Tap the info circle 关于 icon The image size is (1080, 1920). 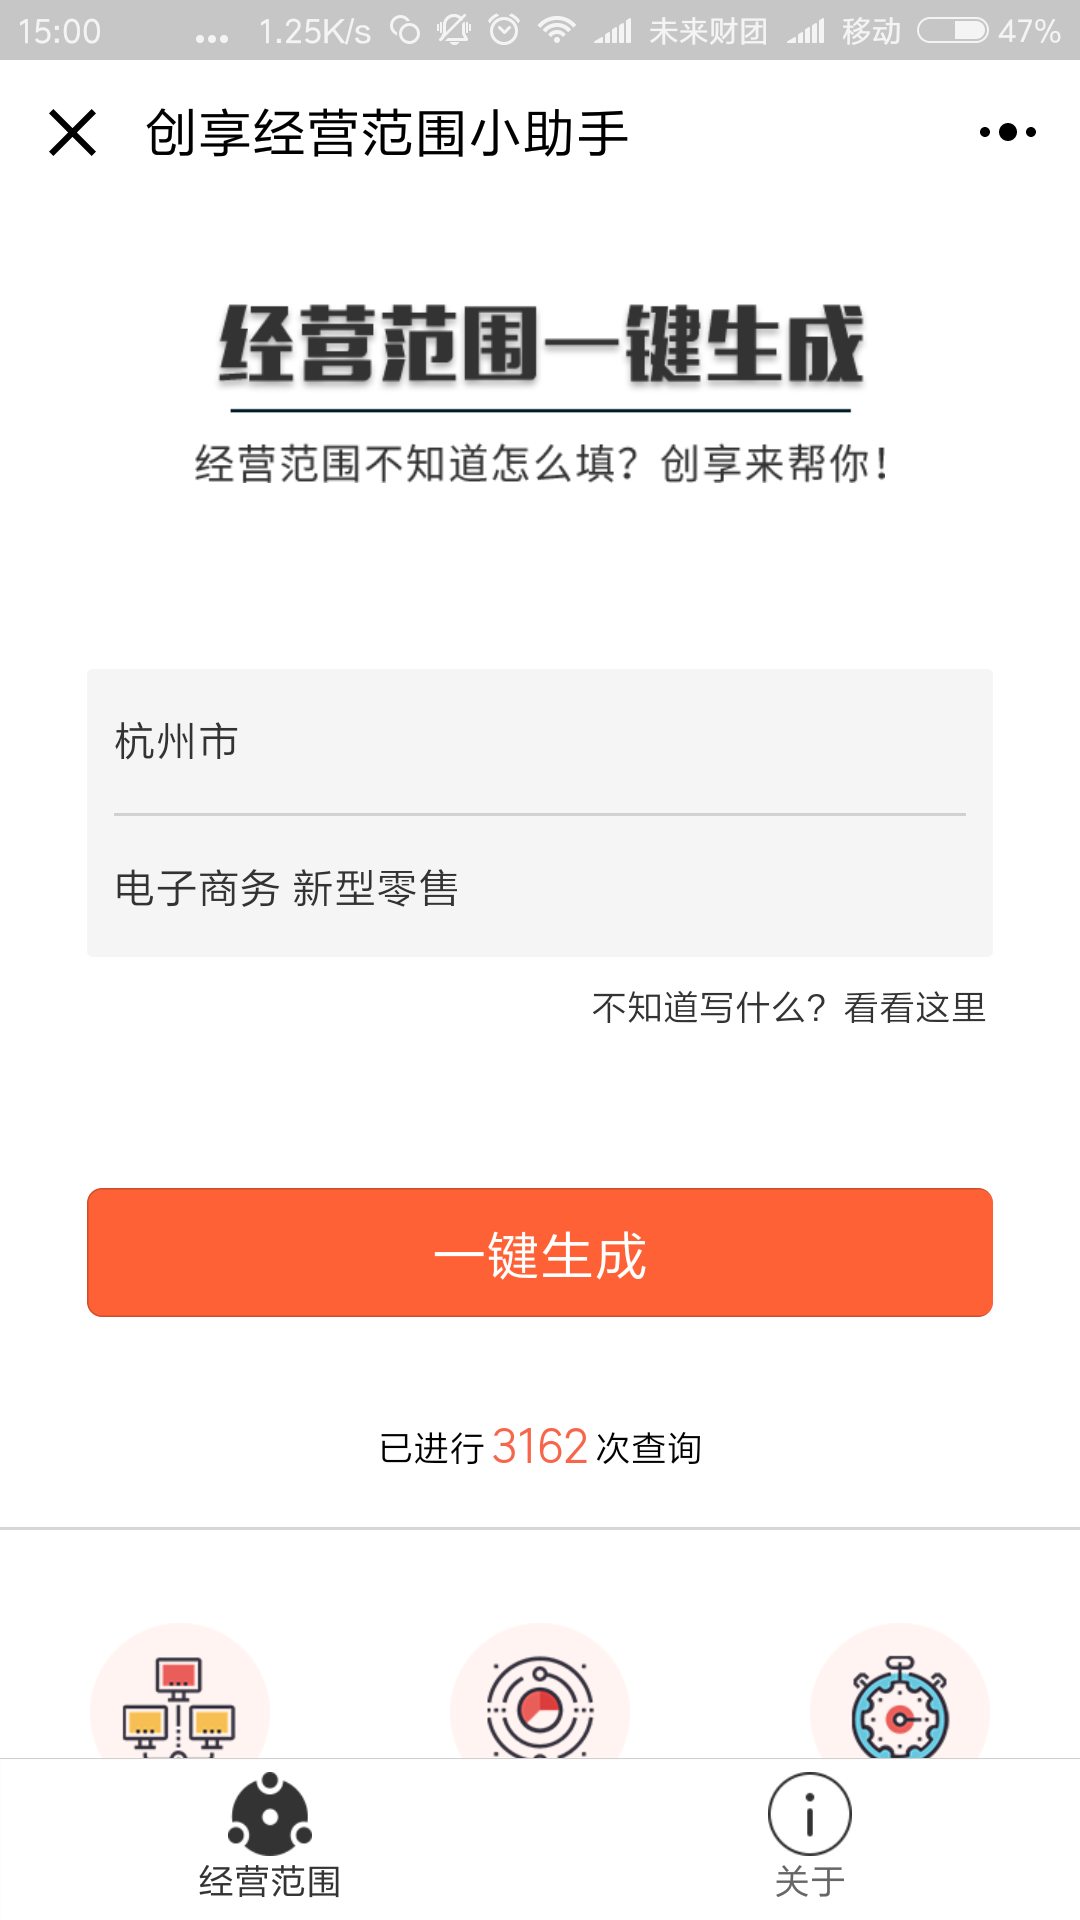coord(810,1814)
